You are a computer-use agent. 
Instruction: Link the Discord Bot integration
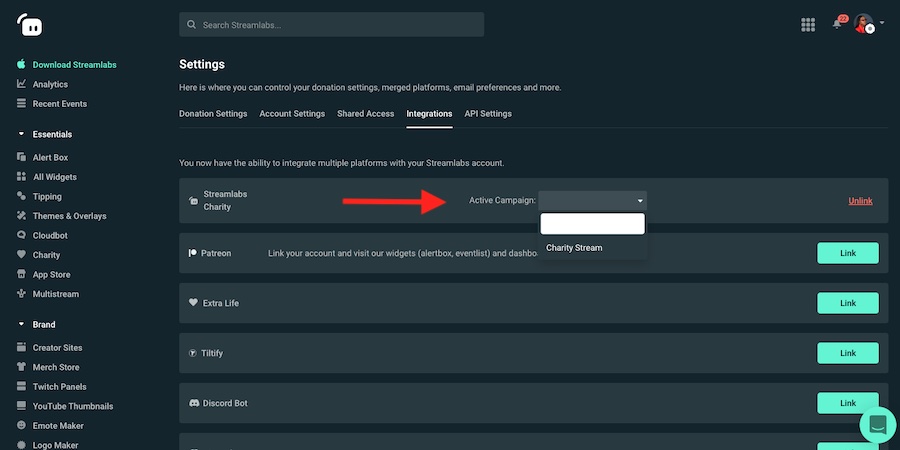pos(848,403)
